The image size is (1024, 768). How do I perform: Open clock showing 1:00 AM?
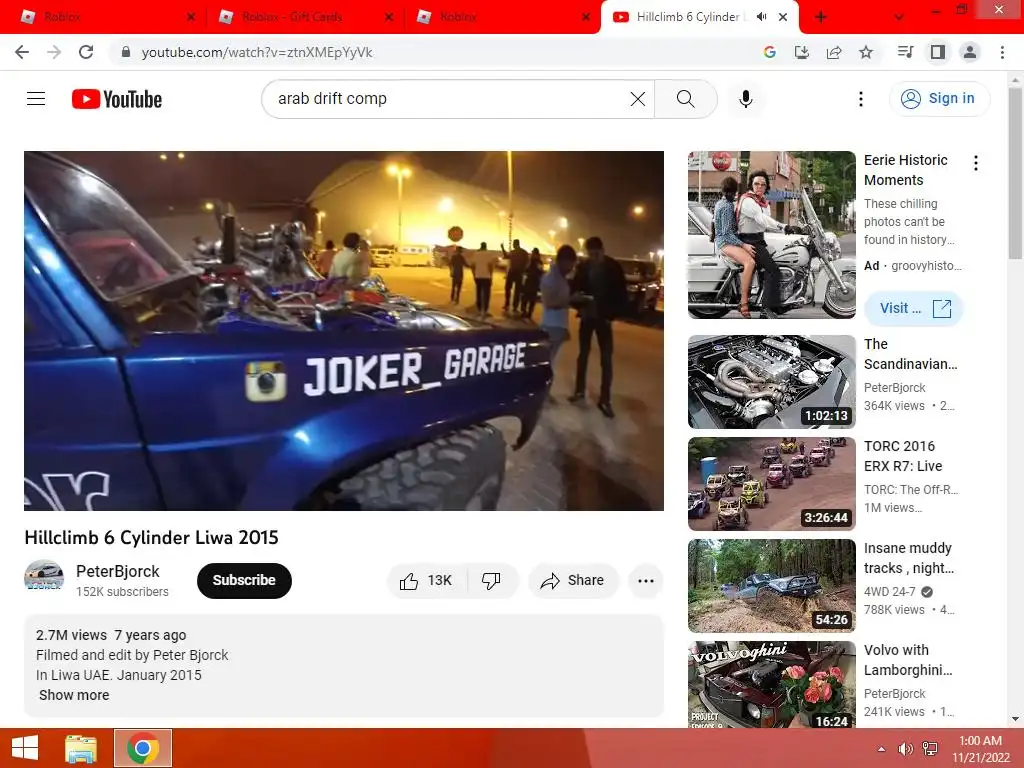click(980, 749)
